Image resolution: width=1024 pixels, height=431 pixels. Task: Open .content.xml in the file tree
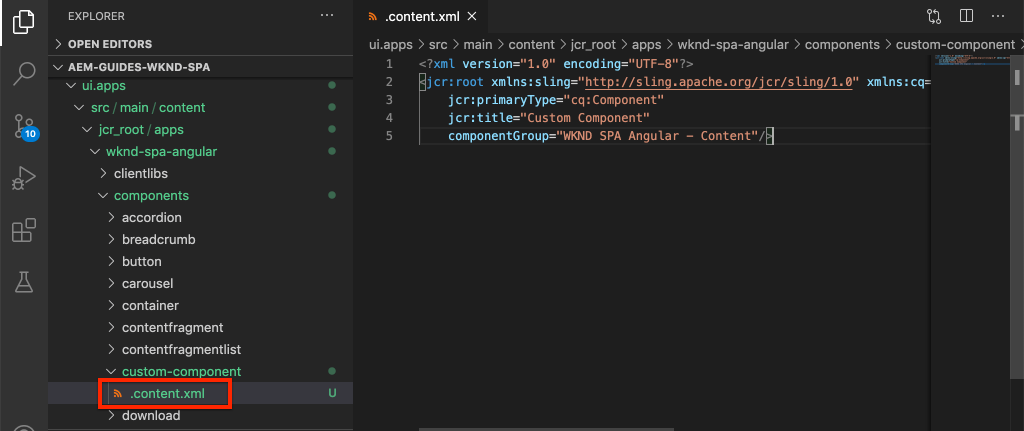coord(167,394)
